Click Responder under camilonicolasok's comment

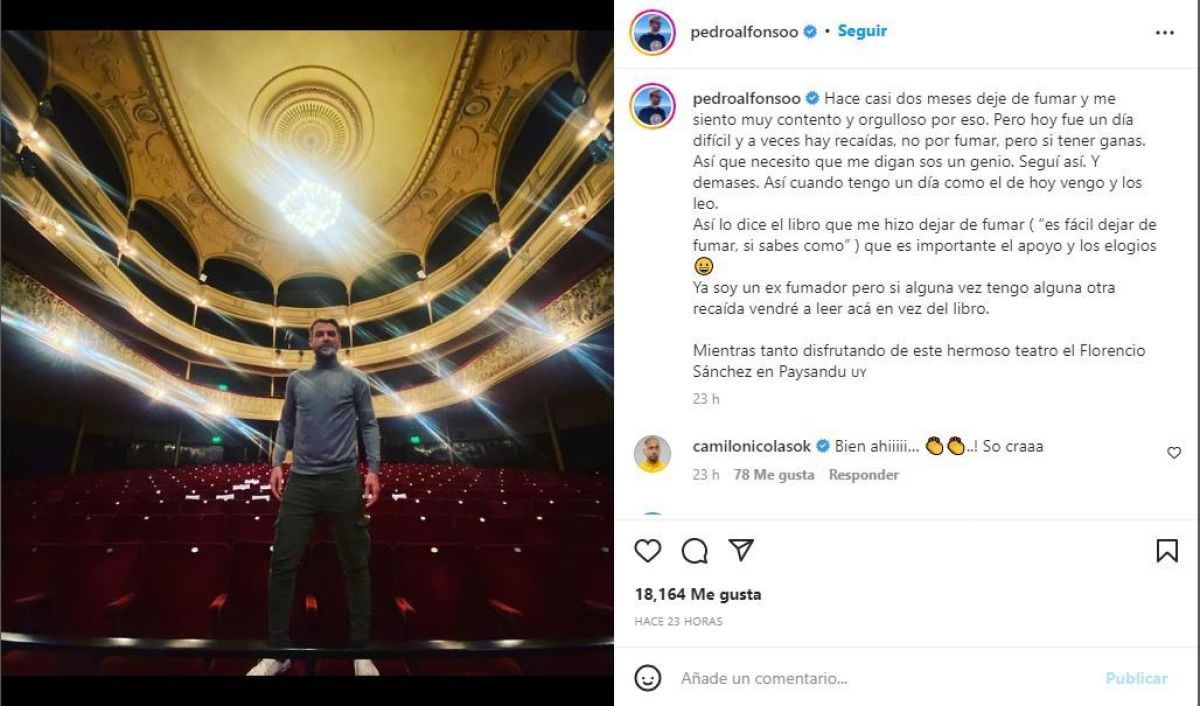863,475
